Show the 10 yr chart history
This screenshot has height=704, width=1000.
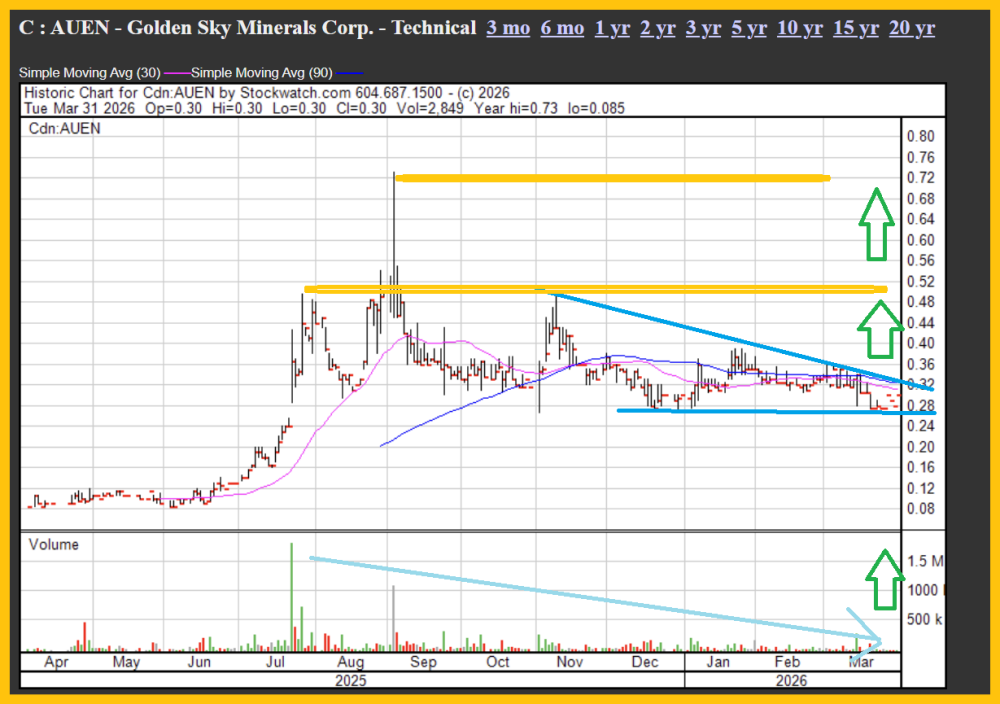coord(800,28)
